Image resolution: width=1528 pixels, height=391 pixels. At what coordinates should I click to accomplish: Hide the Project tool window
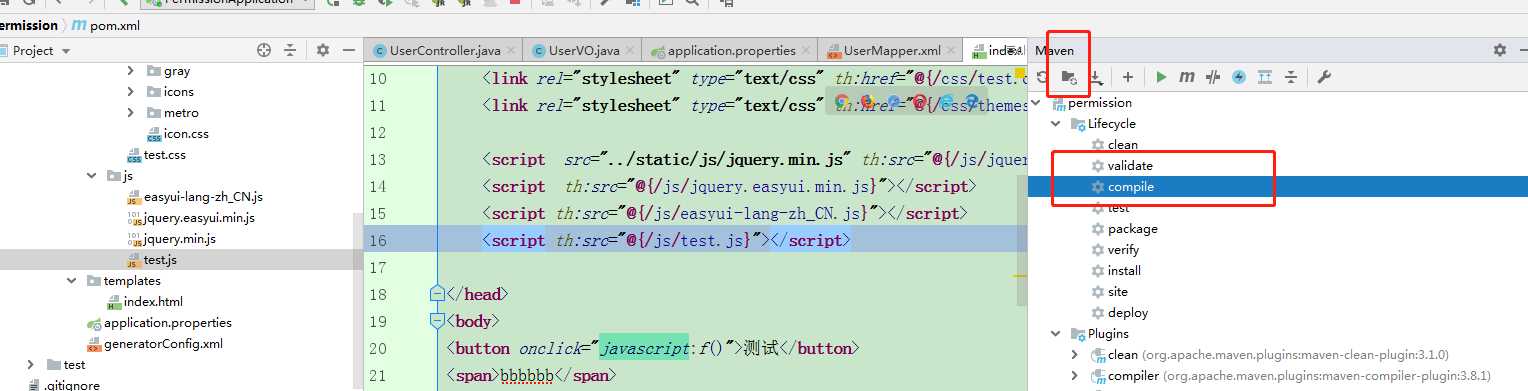[x=348, y=50]
